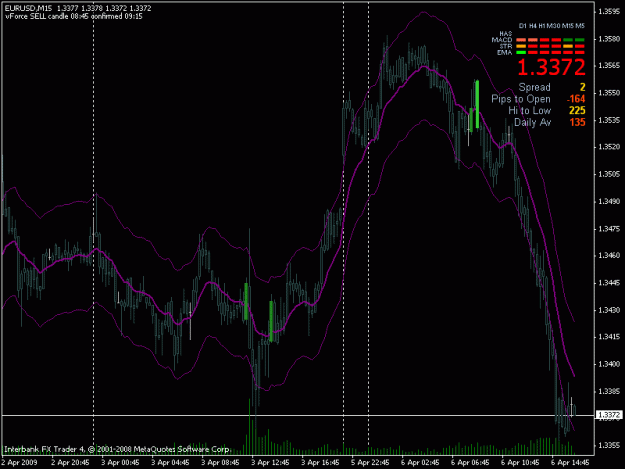The image size is (625, 469).
Task: Click the 1.3595 price axis label
Action: (609, 12)
